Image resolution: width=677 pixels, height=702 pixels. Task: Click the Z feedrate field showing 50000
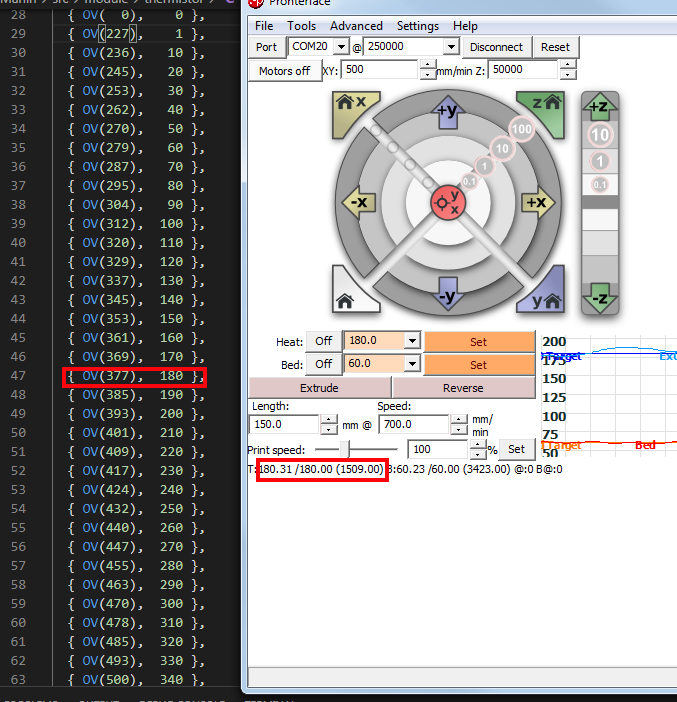click(523, 69)
